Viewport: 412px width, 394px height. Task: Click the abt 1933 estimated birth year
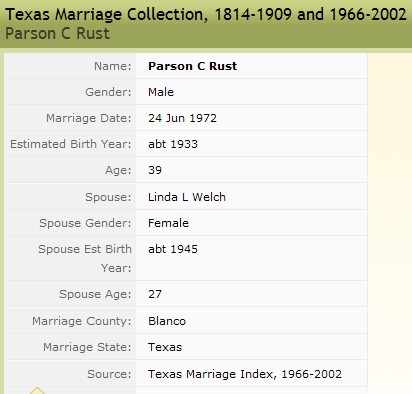[173, 144]
